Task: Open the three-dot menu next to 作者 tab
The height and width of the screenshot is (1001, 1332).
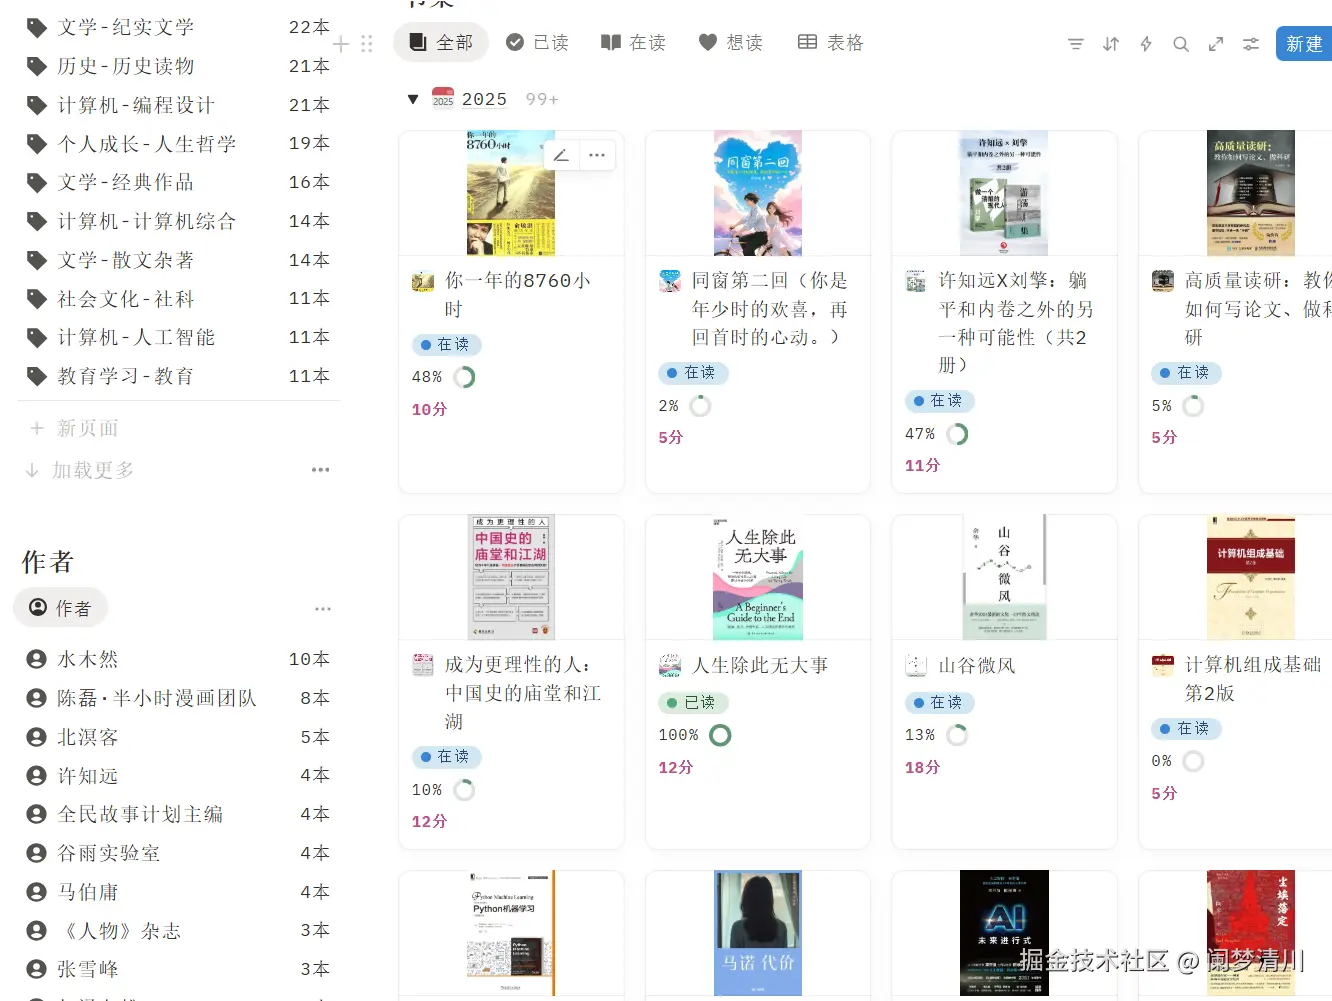Action: click(322, 608)
